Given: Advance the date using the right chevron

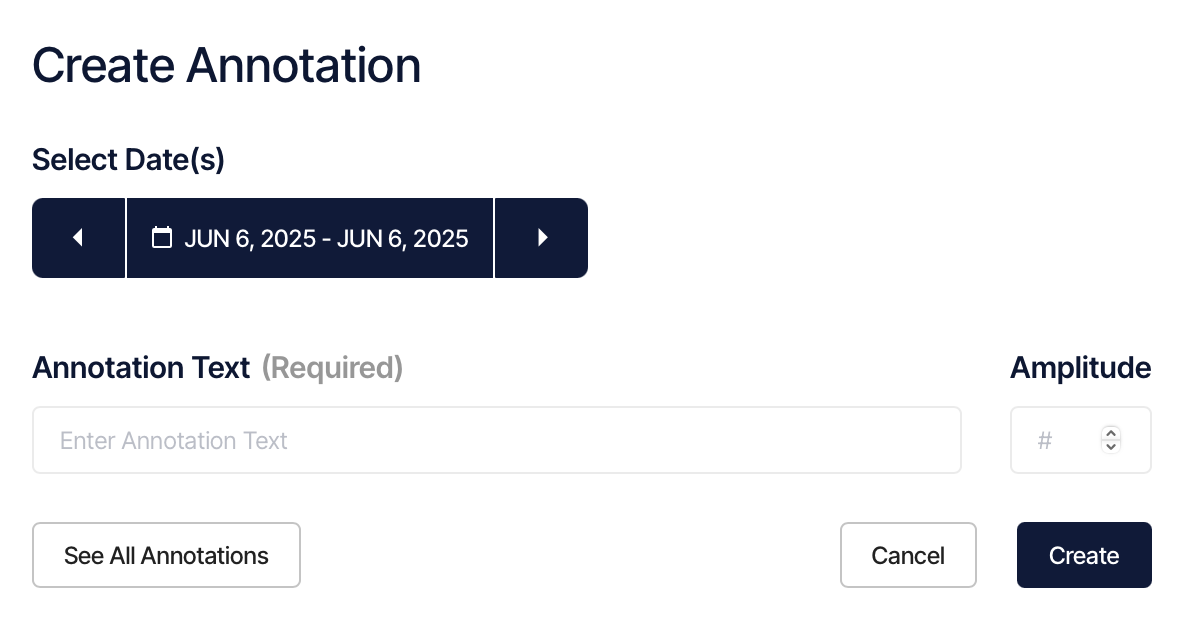Looking at the screenshot, I should pyautogui.click(x=541, y=237).
